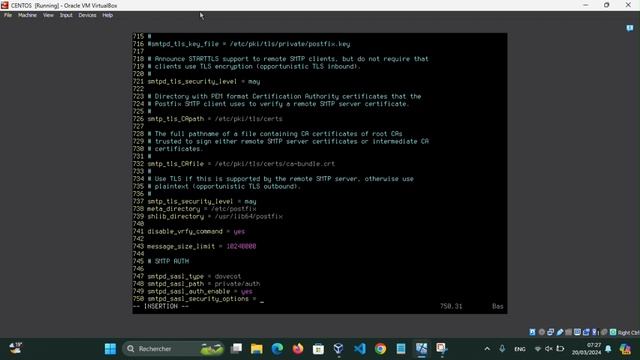Change the ENG input language

click(x=520, y=349)
